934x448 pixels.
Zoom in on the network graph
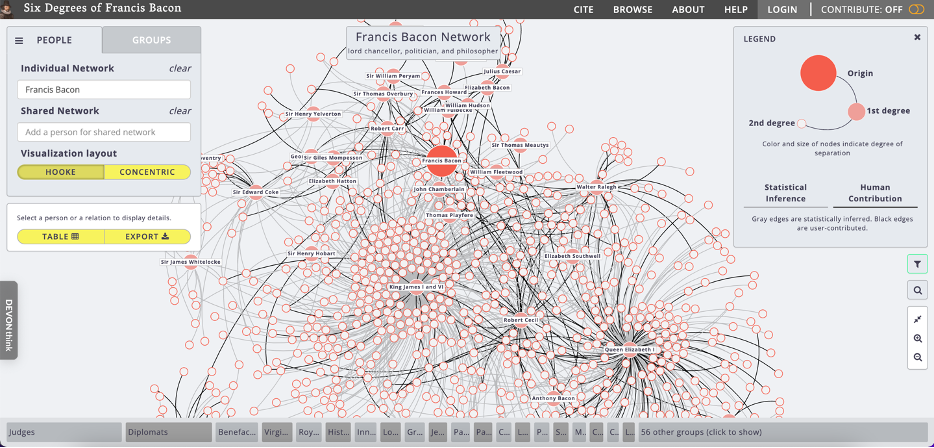(x=917, y=339)
